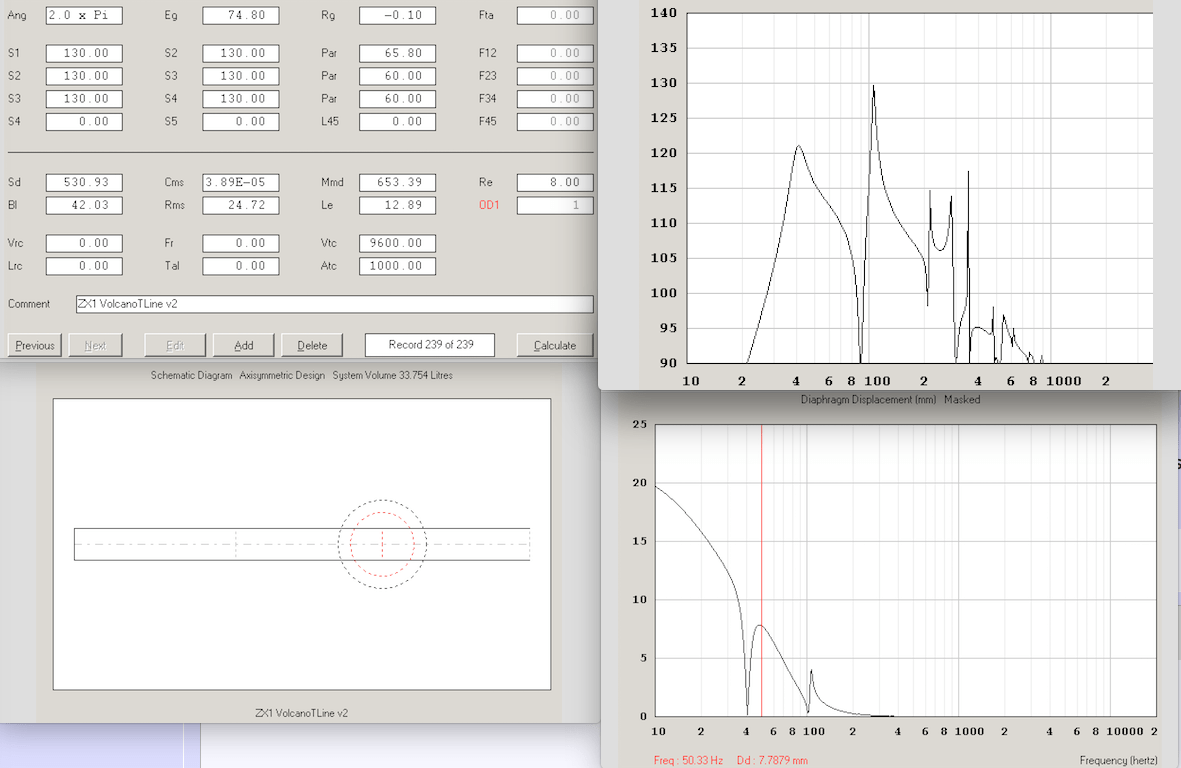Screen dimensions: 1181x768
Task: Click the Re field showing 8.00
Action: [x=555, y=182]
